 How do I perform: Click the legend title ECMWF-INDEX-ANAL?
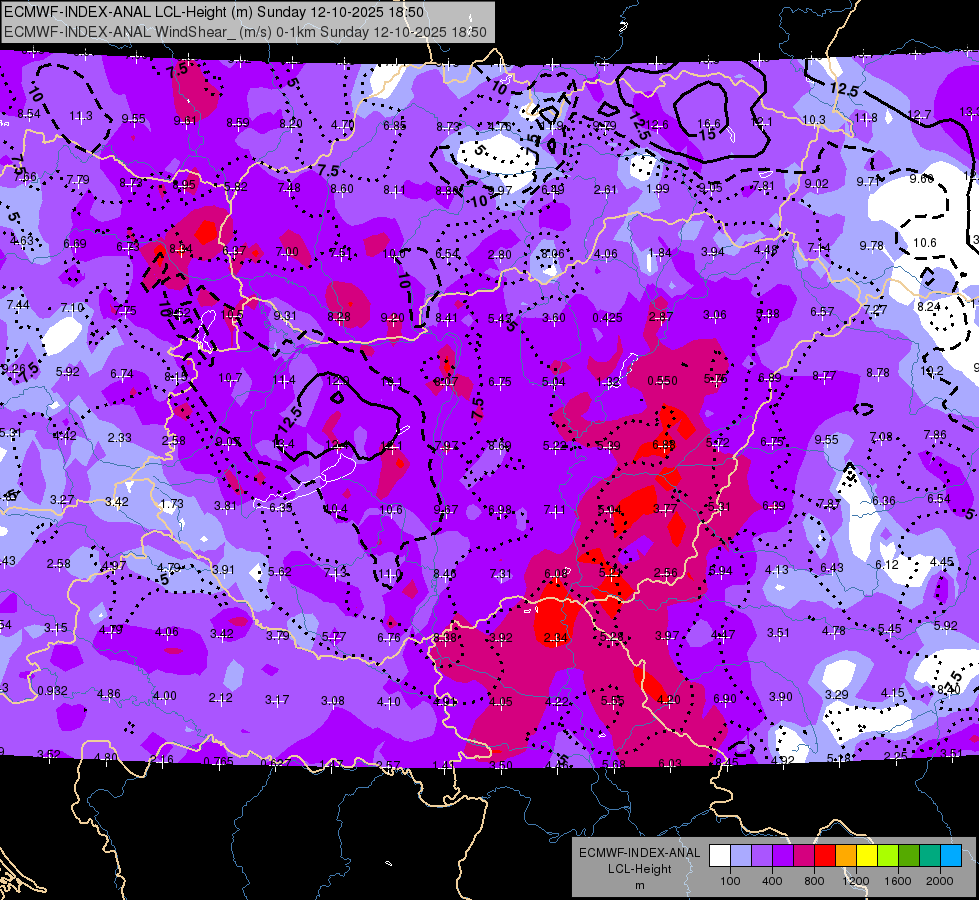(639, 853)
